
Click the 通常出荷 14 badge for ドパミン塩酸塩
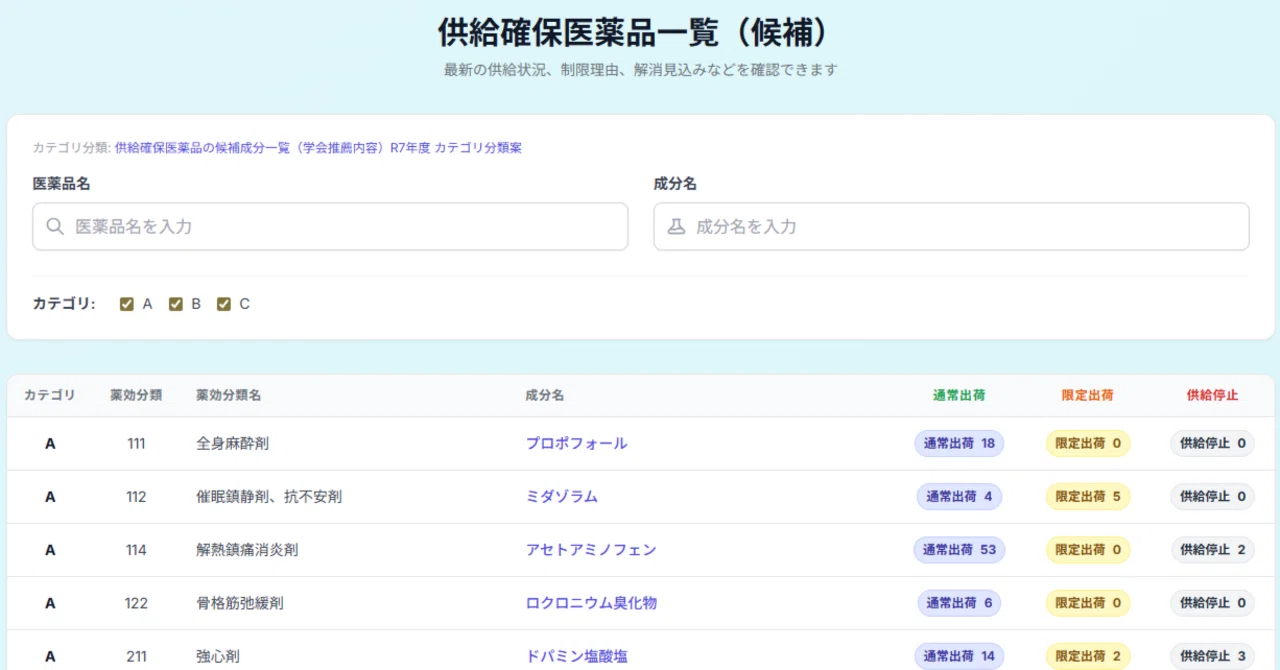[x=959, y=656]
